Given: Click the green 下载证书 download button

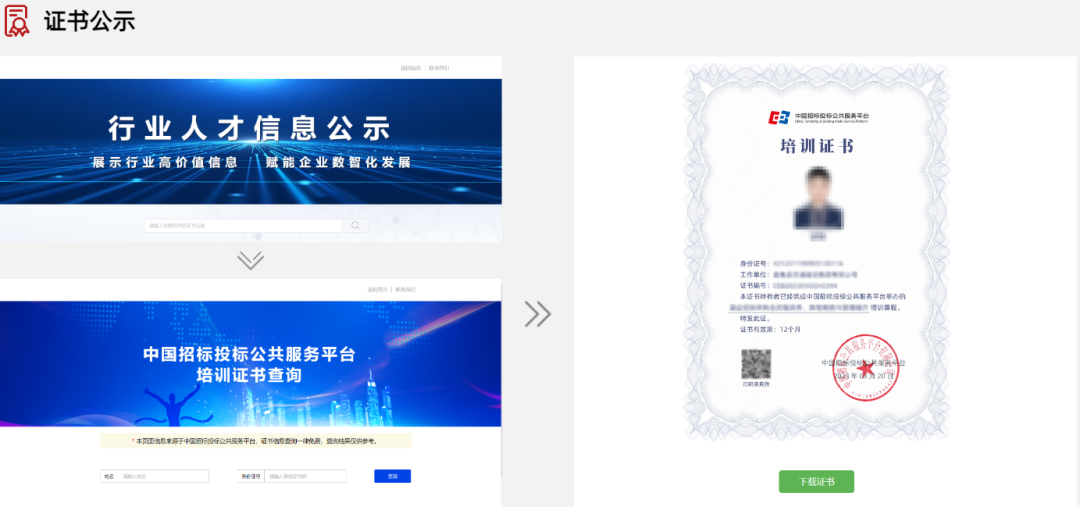Looking at the screenshot, I should tap(816, 482).
